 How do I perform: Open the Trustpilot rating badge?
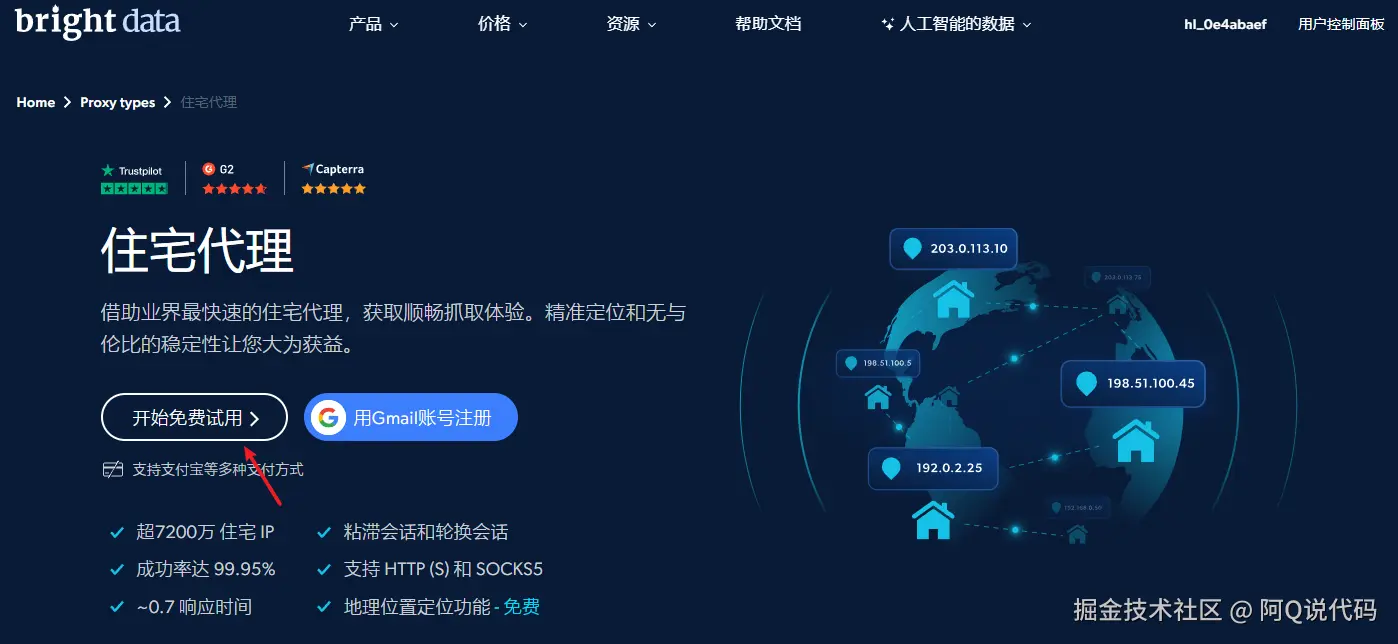tap(134, 179)
